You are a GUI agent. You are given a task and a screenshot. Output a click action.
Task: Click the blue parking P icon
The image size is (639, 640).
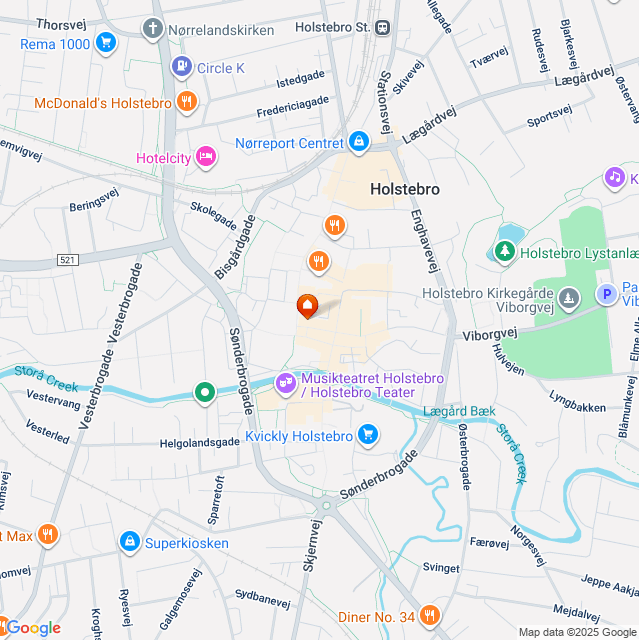click(607, 293)
